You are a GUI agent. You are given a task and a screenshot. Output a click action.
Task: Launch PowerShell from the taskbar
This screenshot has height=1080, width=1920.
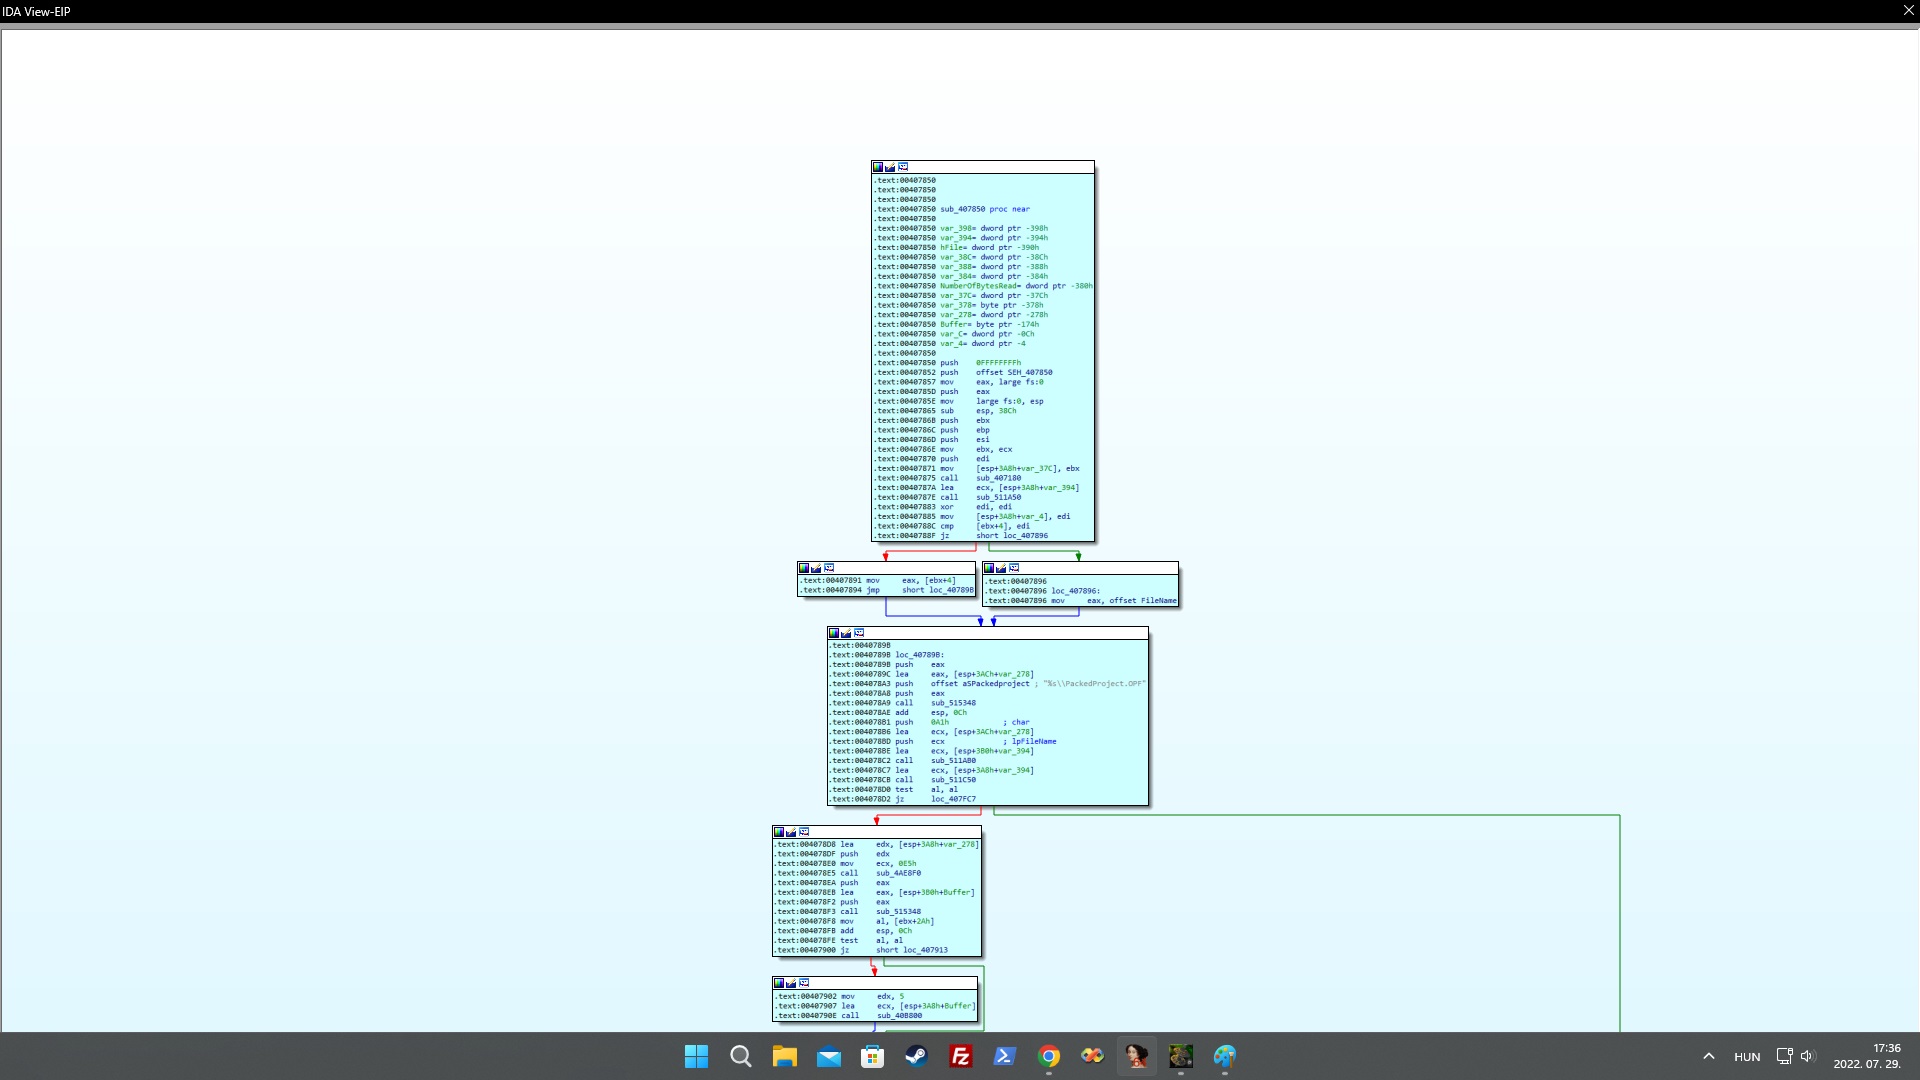coord(1004,1056)
